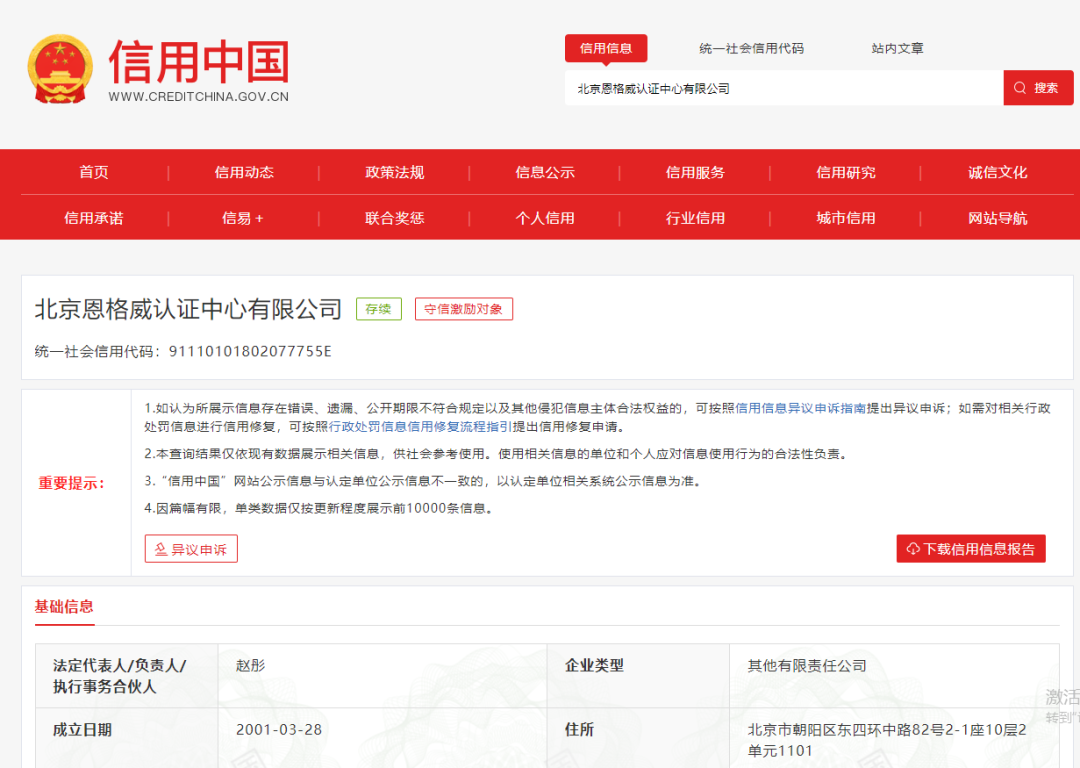Click the 搜索 search button

[1038, 87]
